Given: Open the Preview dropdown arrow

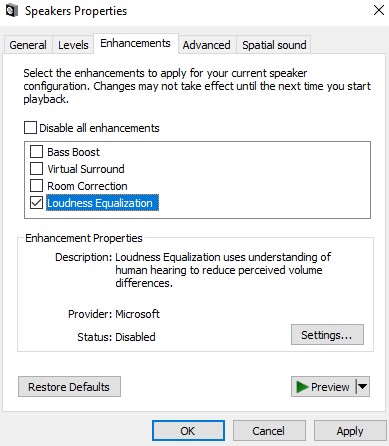Looking at the screenshot, I should point(363,387).
